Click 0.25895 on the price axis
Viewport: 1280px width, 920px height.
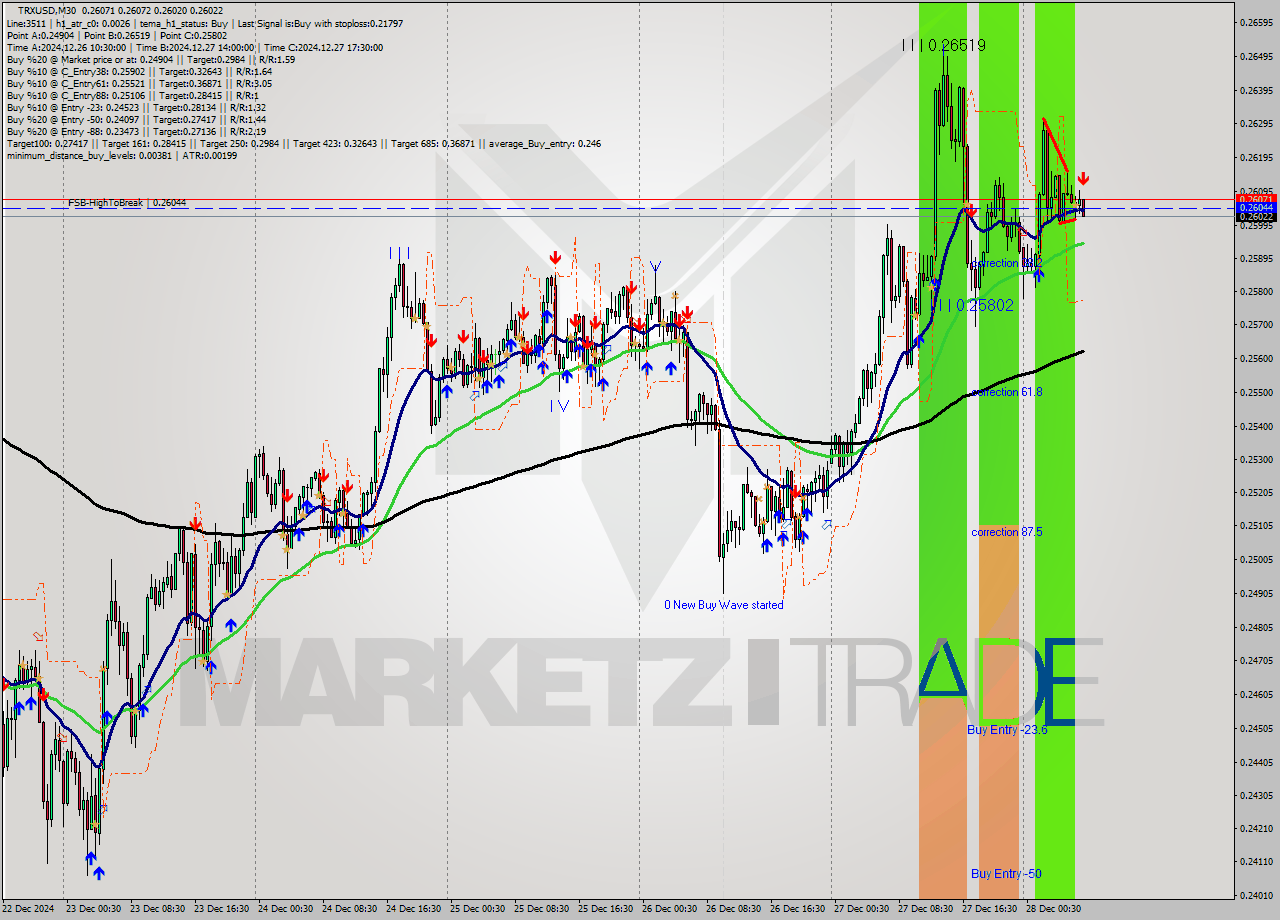1257,258
